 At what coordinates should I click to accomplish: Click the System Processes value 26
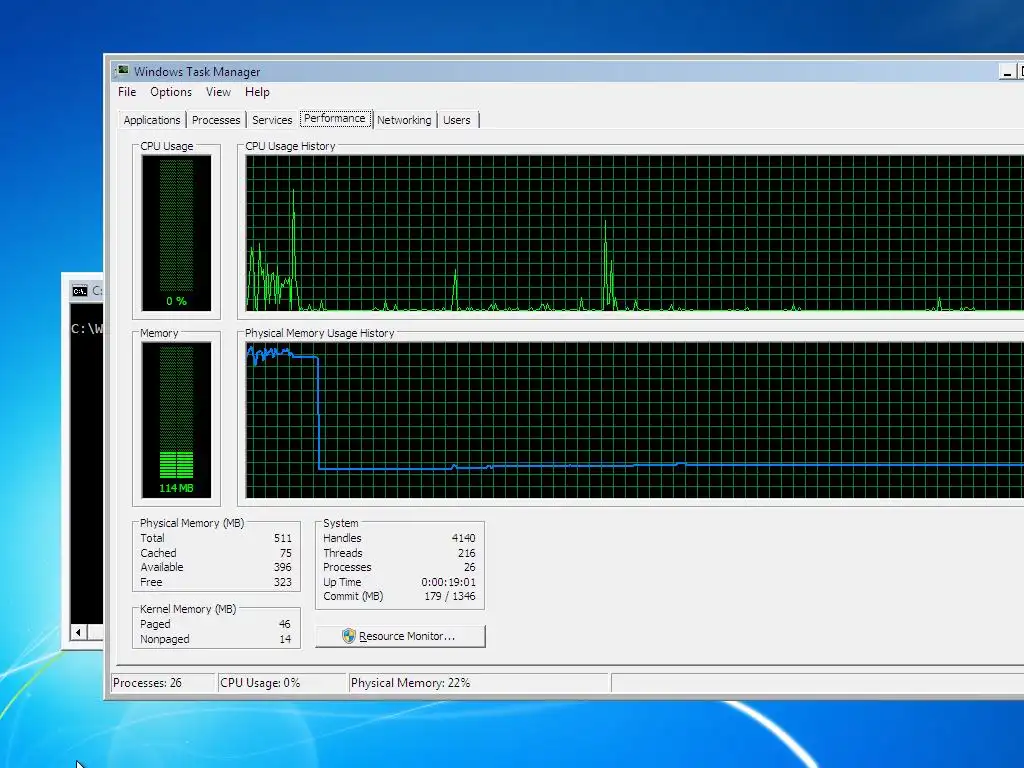[x=470, y=568]
